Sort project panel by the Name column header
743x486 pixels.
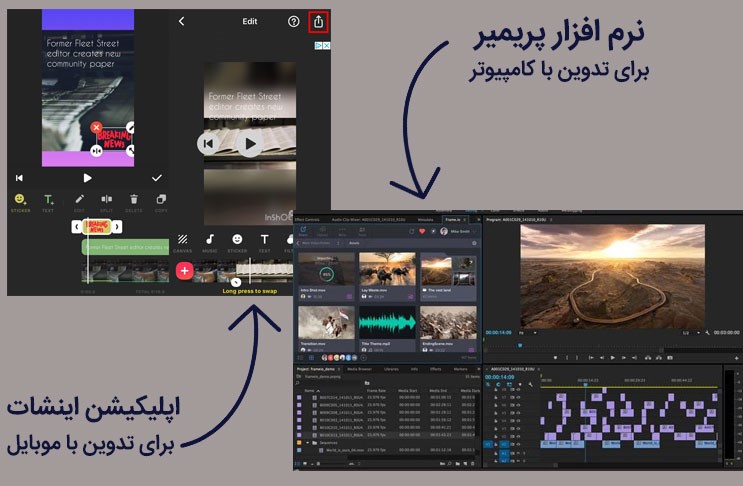(310, 391)
